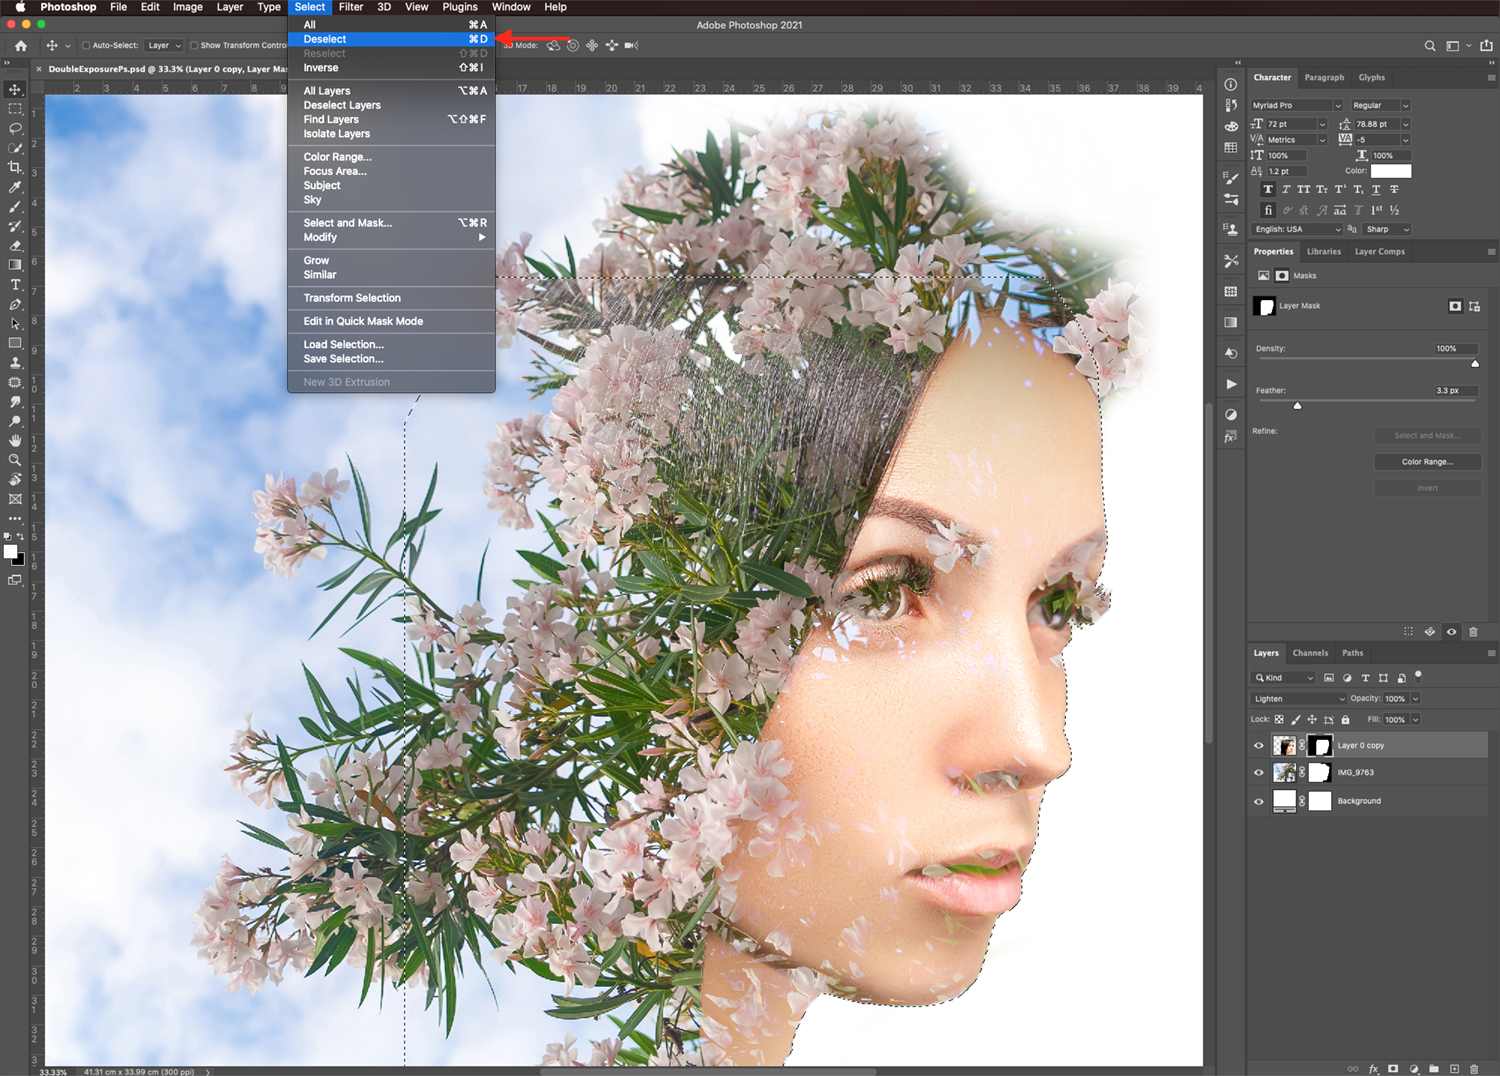Choose the Hand tool

(x=15, y=441)
